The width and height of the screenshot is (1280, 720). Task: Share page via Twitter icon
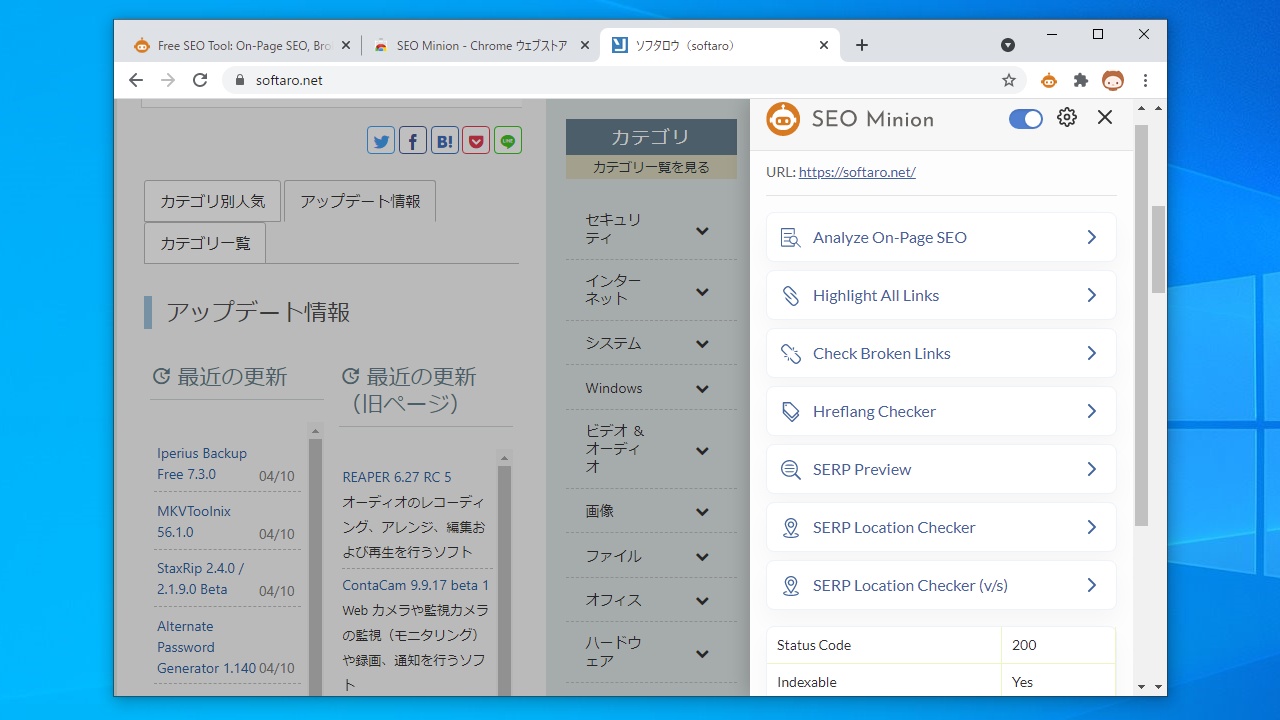[x=381, y=141]
